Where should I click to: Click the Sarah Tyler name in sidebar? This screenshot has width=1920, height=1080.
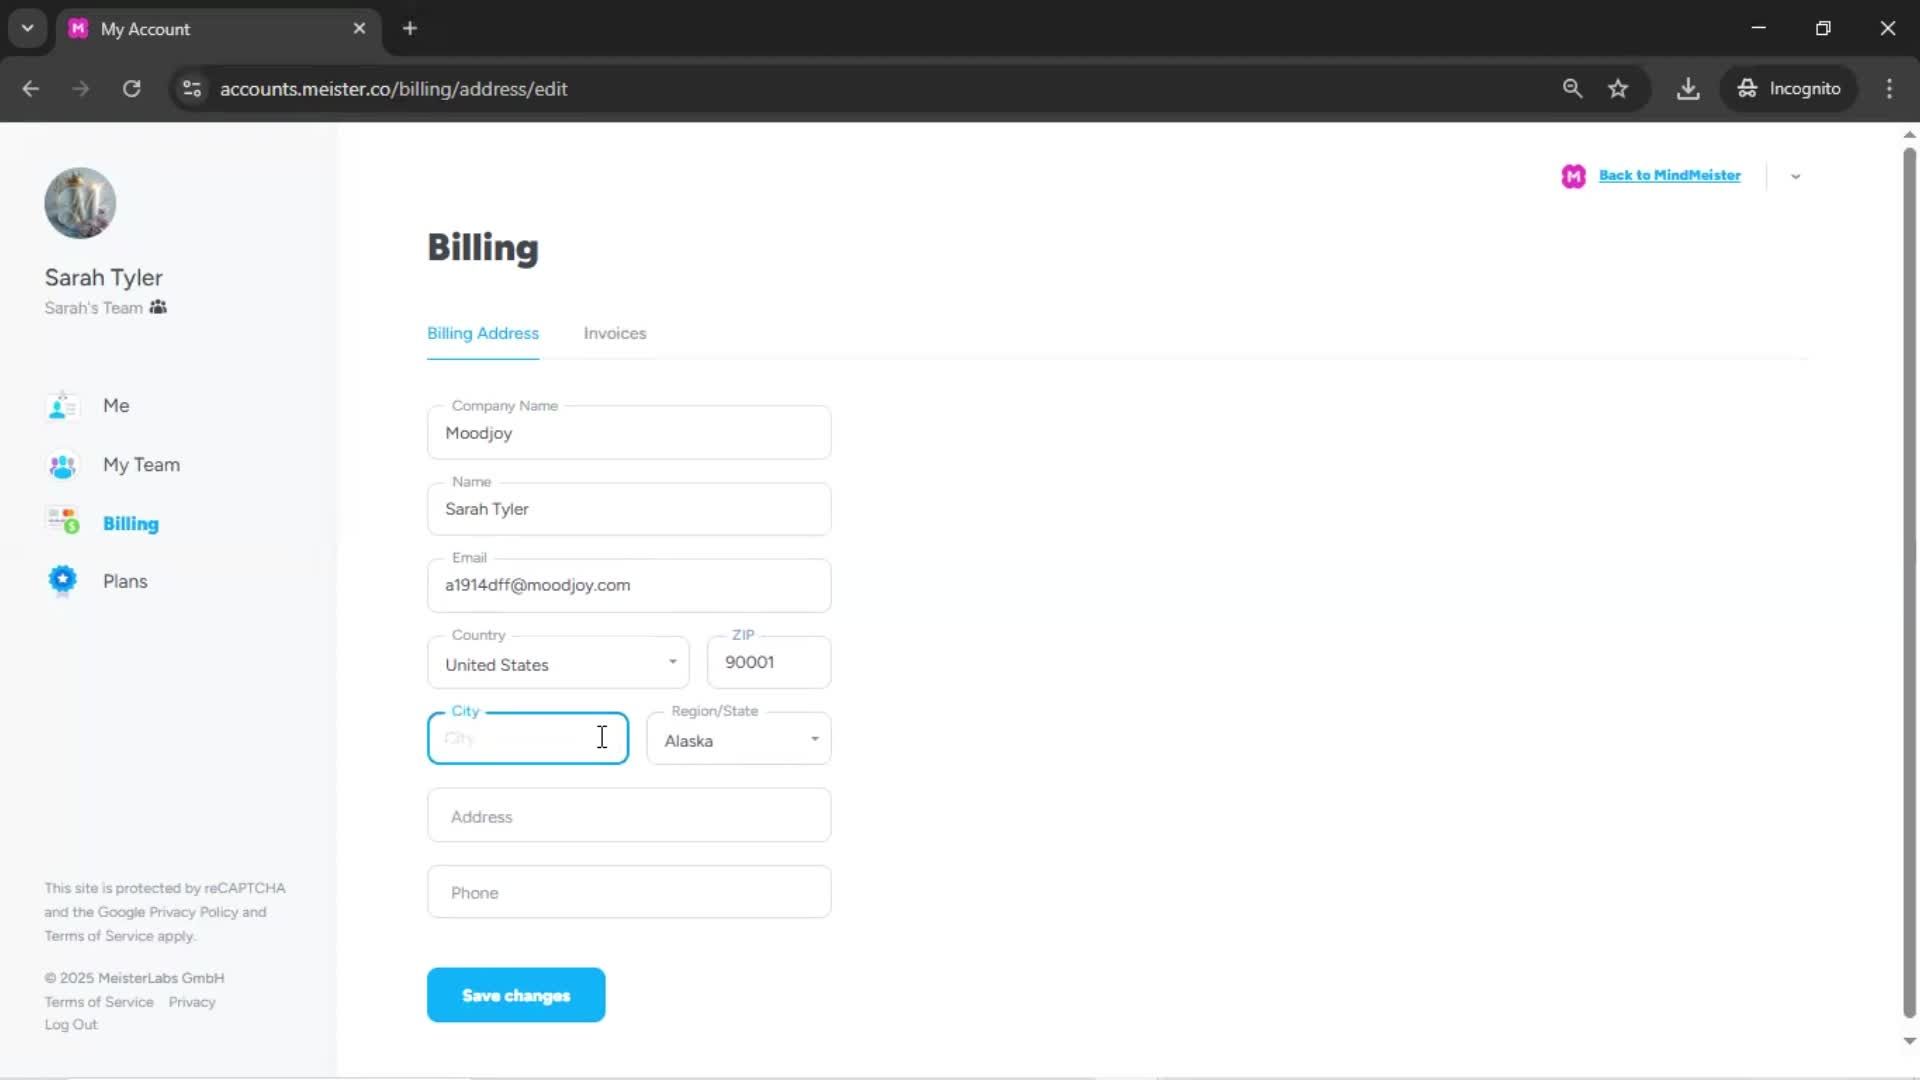click(x=103, y=277)
